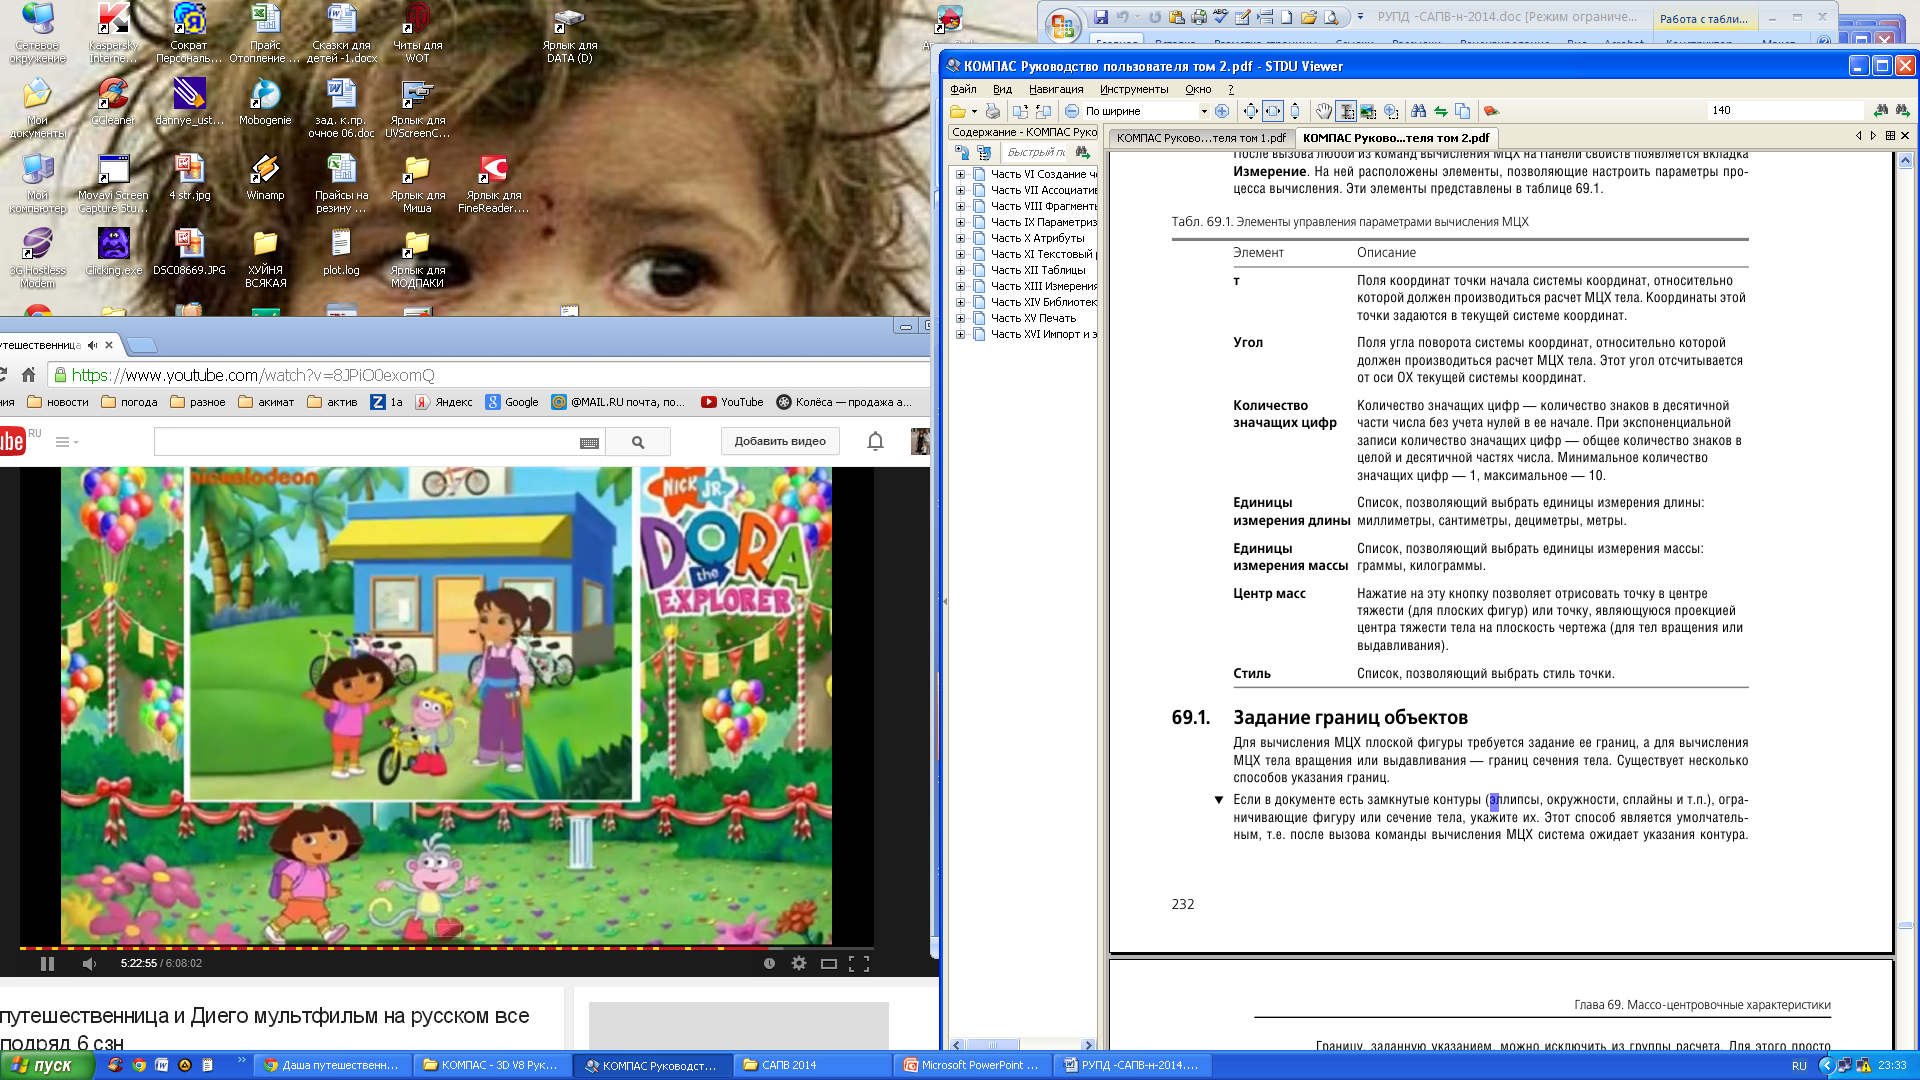
Task: Open YouTube notifications bell
Action: click(x=875, y=441)
